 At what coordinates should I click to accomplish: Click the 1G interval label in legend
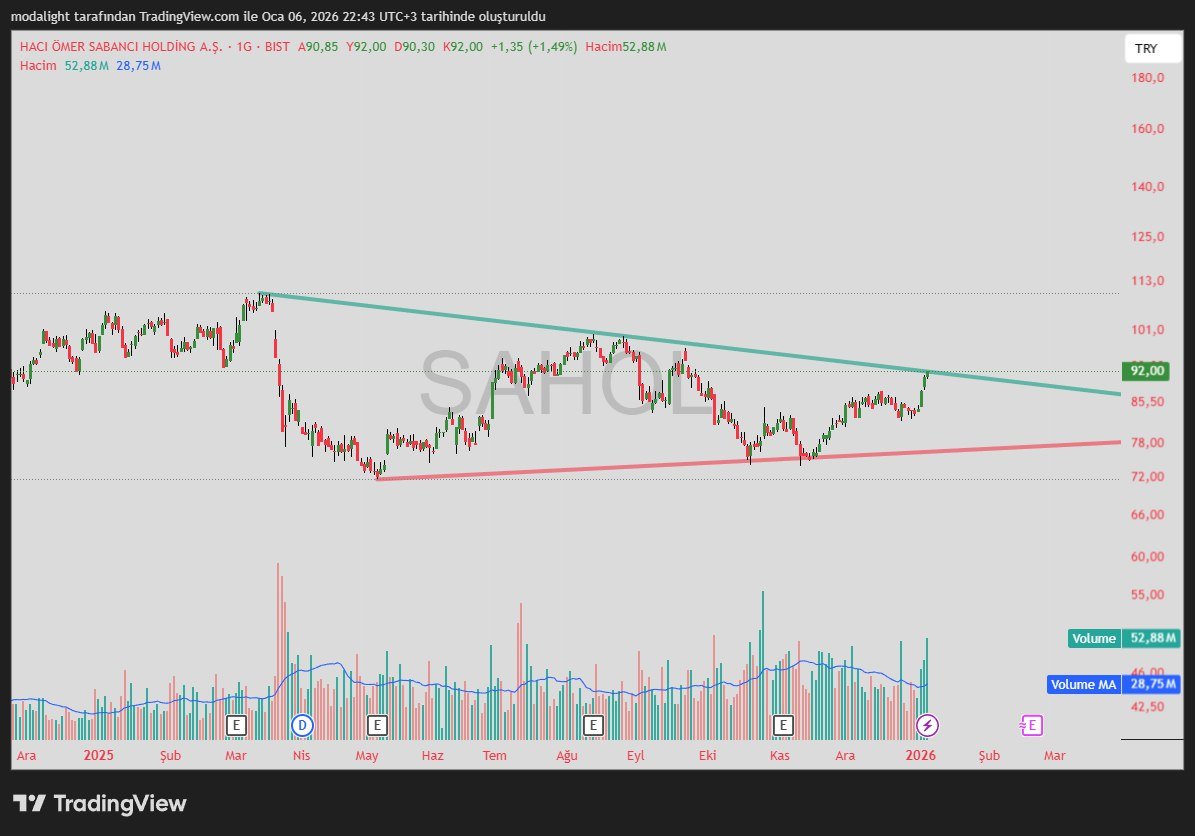pos(244,46)
